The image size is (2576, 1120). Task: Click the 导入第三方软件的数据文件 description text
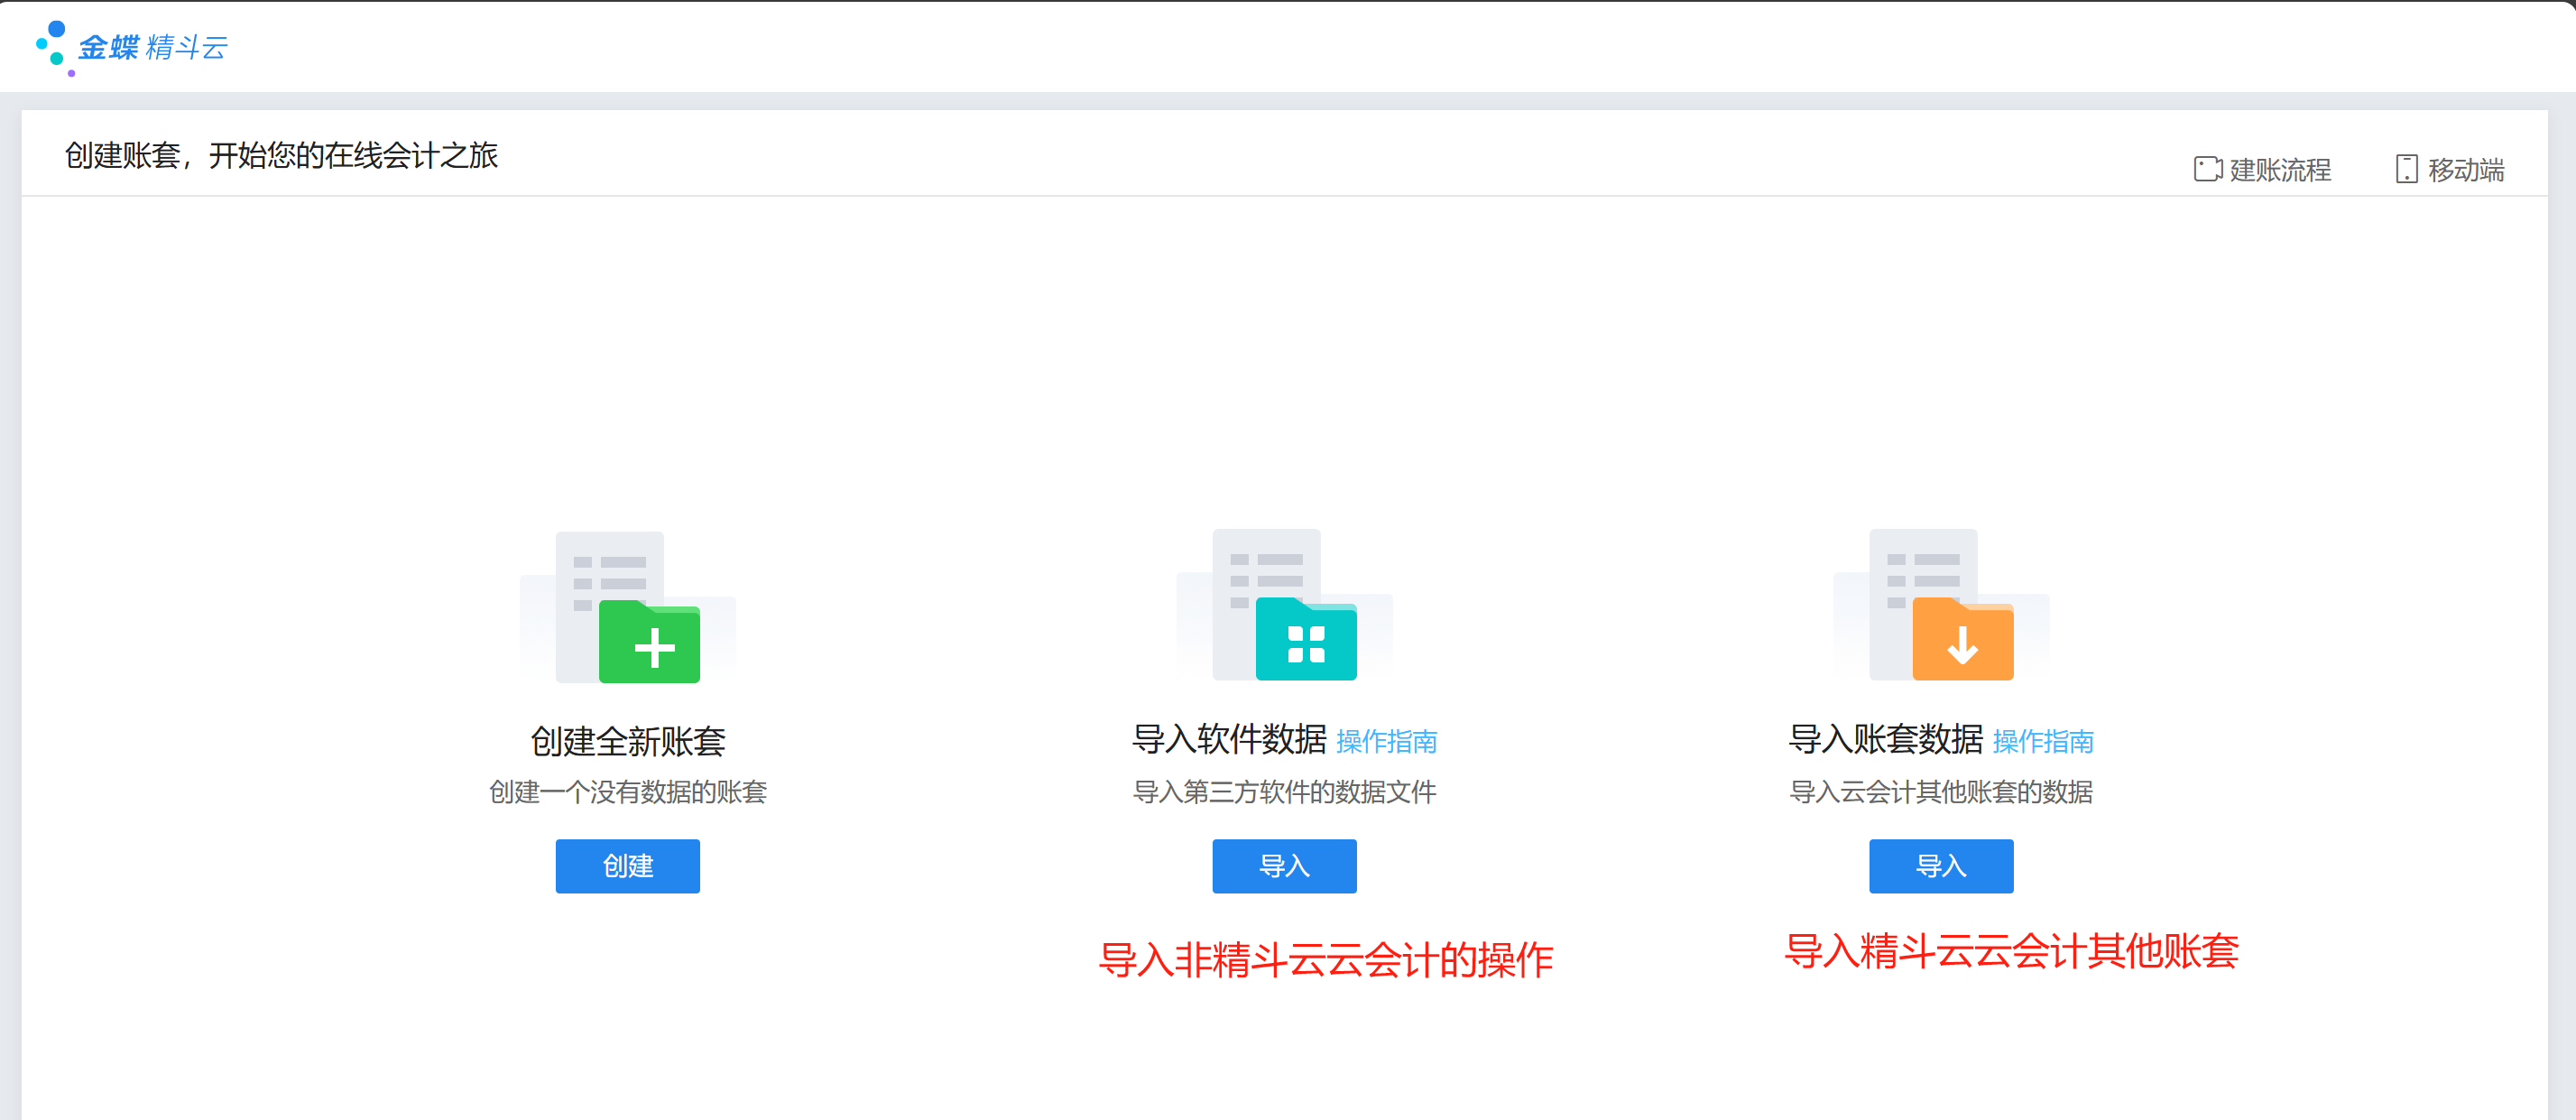coord(1284,792)
